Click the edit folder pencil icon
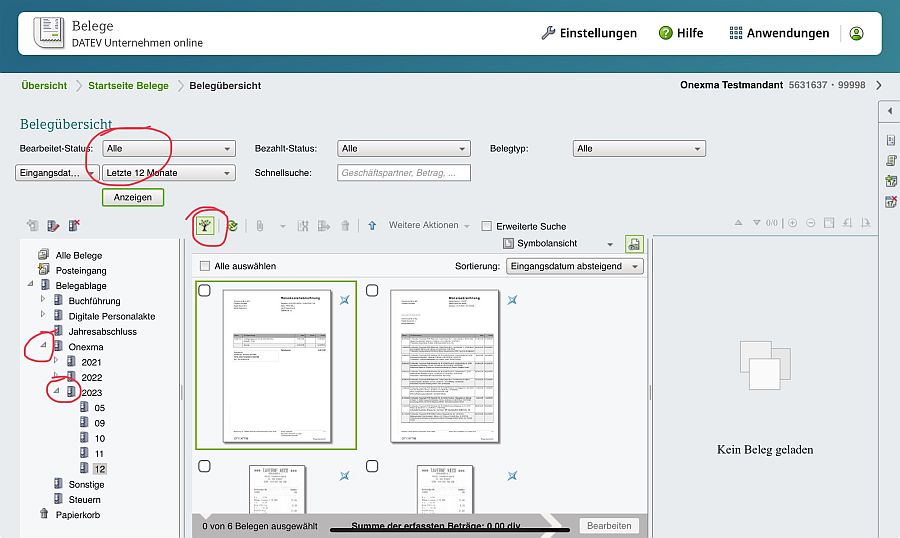The image size is (900, 538). tap(53, 226)
